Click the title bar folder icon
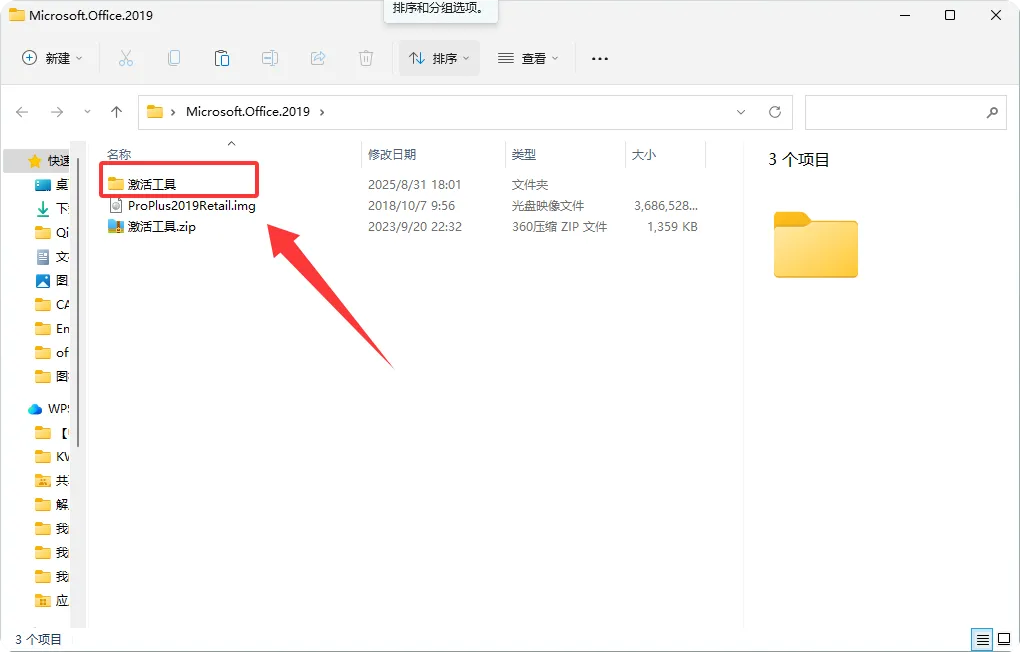This screenshot has height=652, width=1020. (16, 15)
